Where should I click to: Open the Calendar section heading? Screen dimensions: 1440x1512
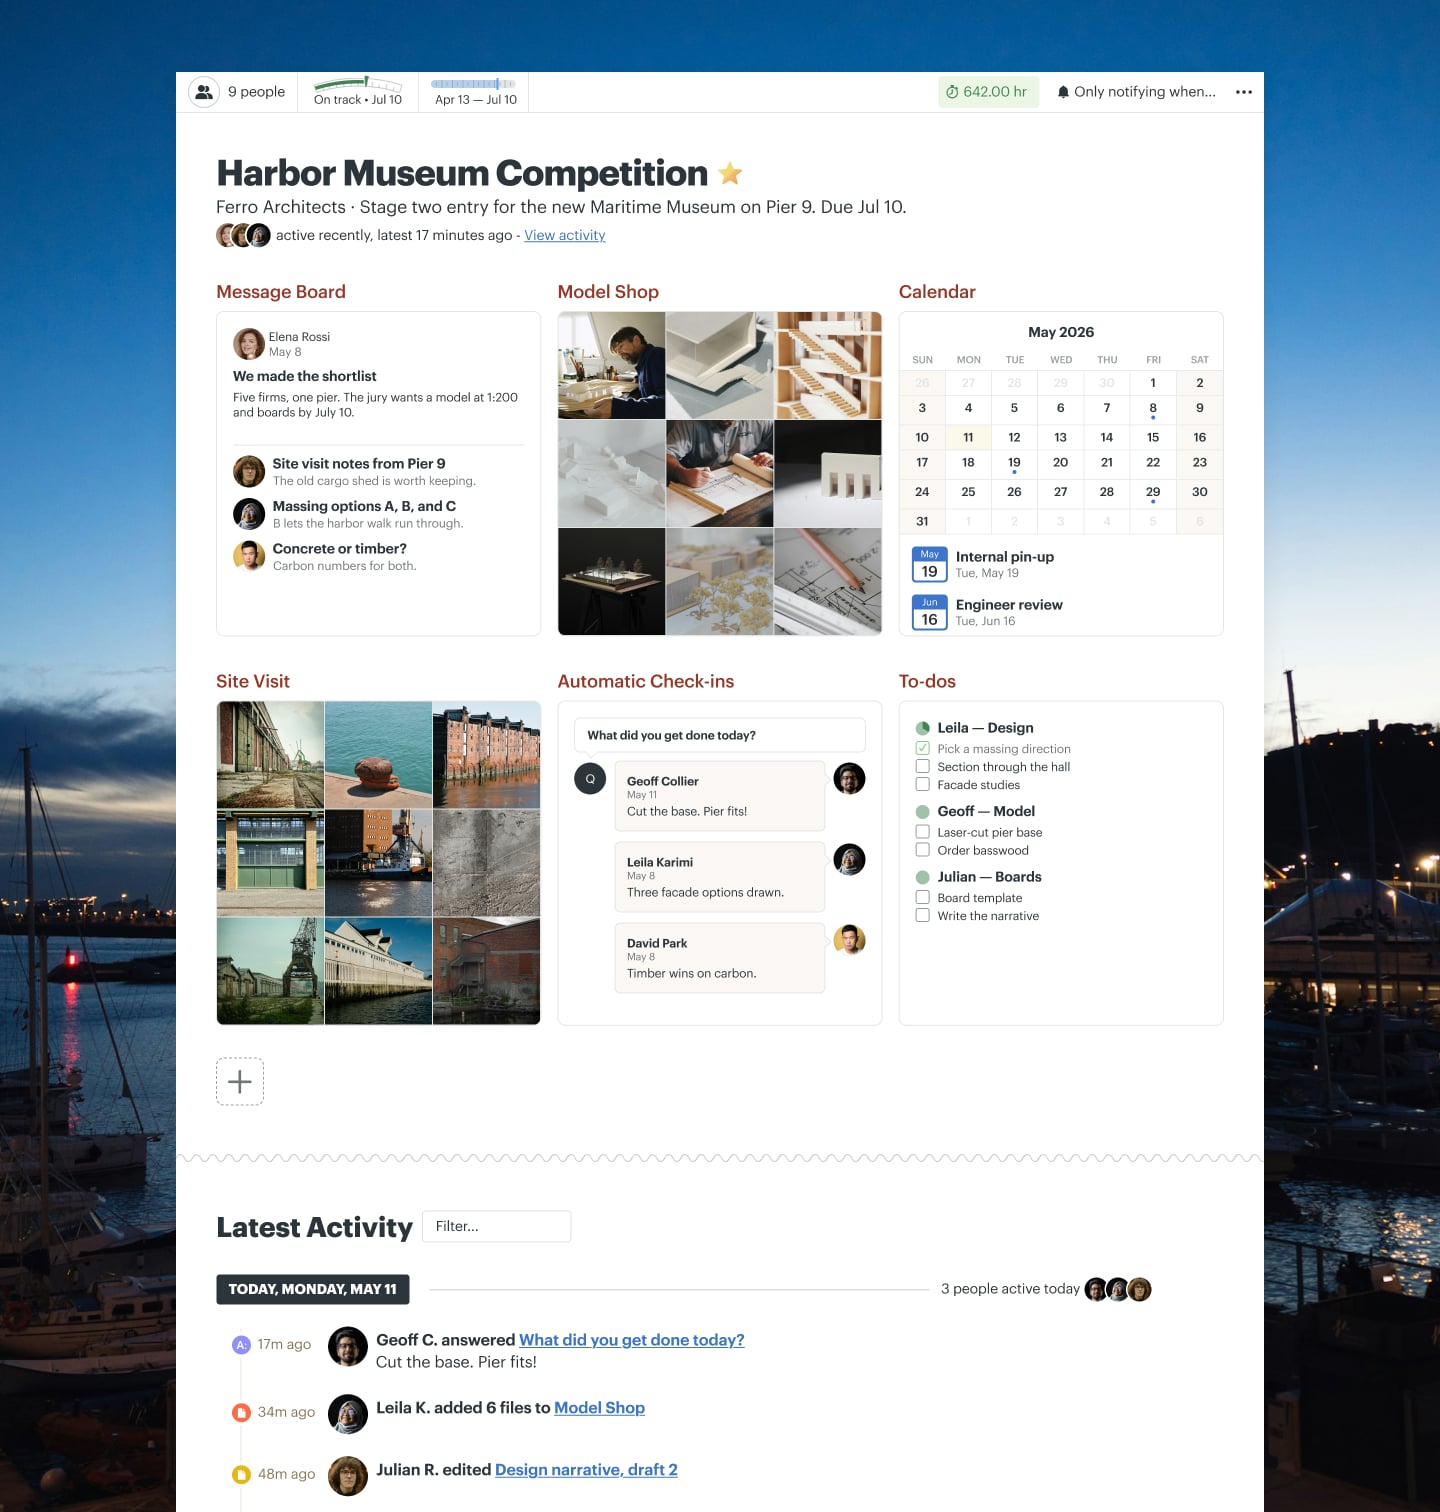pos(937,292)
